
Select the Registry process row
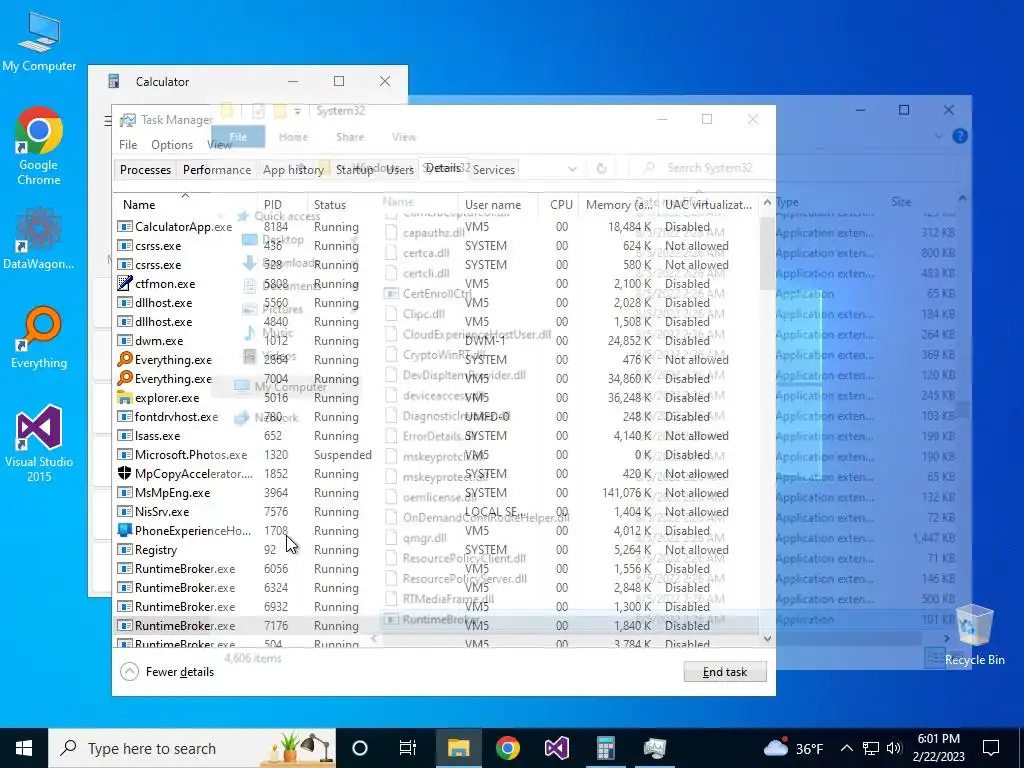click(x=436, y=549)
